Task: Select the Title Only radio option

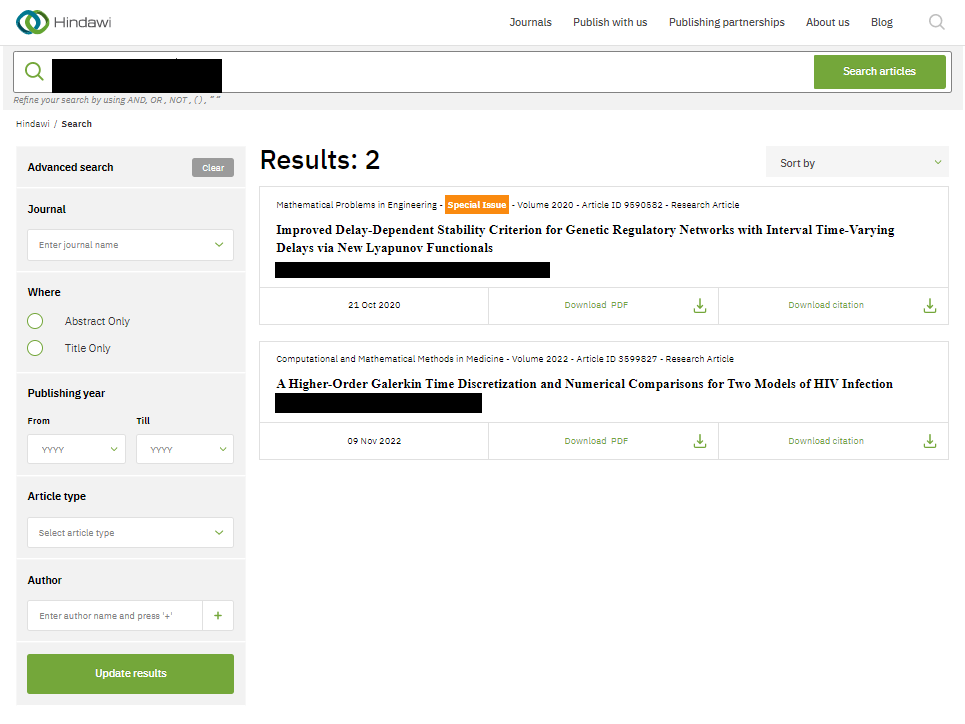Action: coord(36,348)
